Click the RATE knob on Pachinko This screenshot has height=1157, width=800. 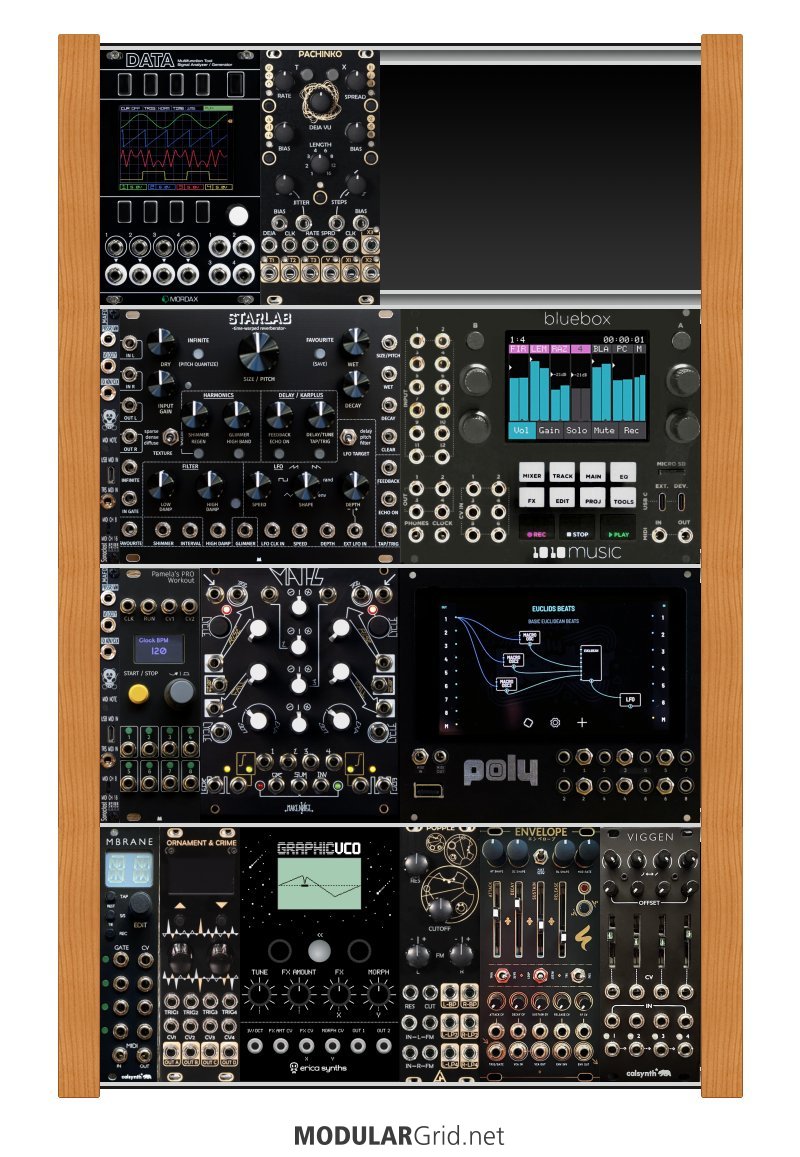[x=284, y=80]
